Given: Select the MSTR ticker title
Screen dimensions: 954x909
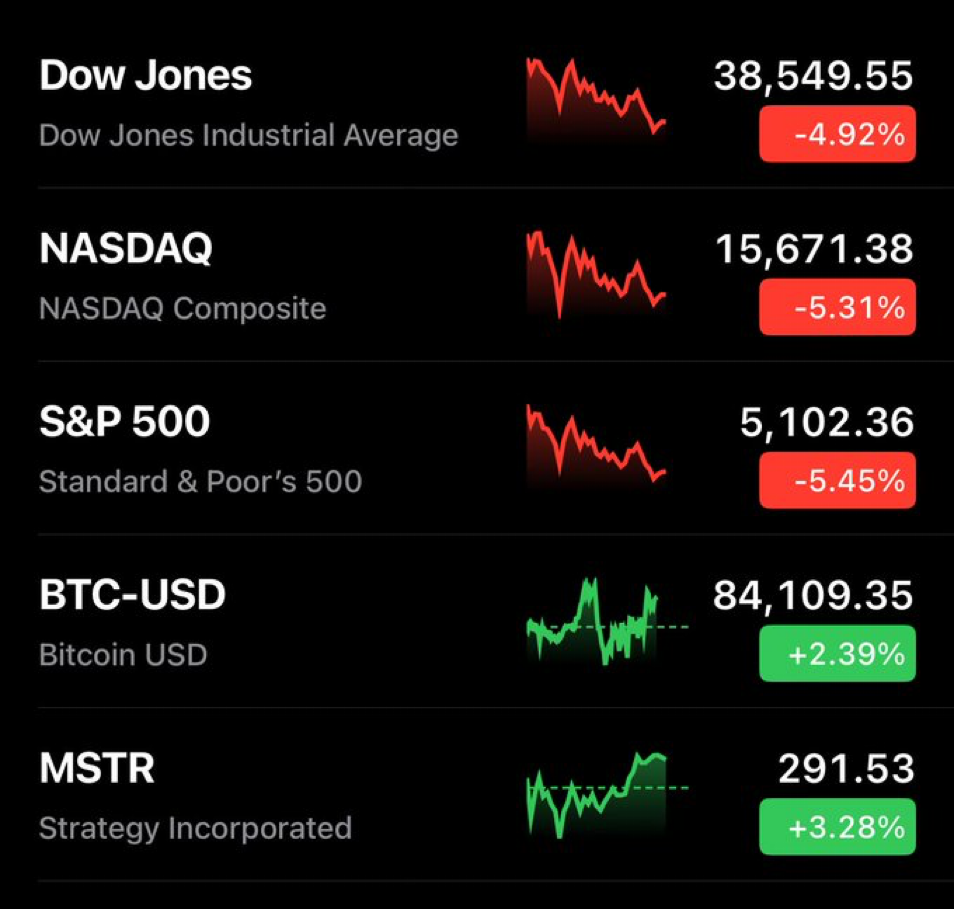Looking at the screenshot, I should (97, 768).
